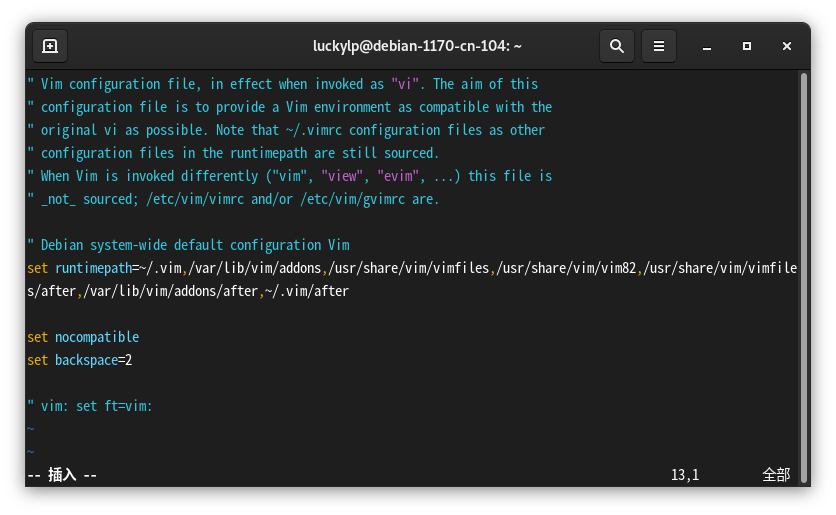Click the /etc/vim/vimrc path text
Screen dimensions: 836x515
195,199
